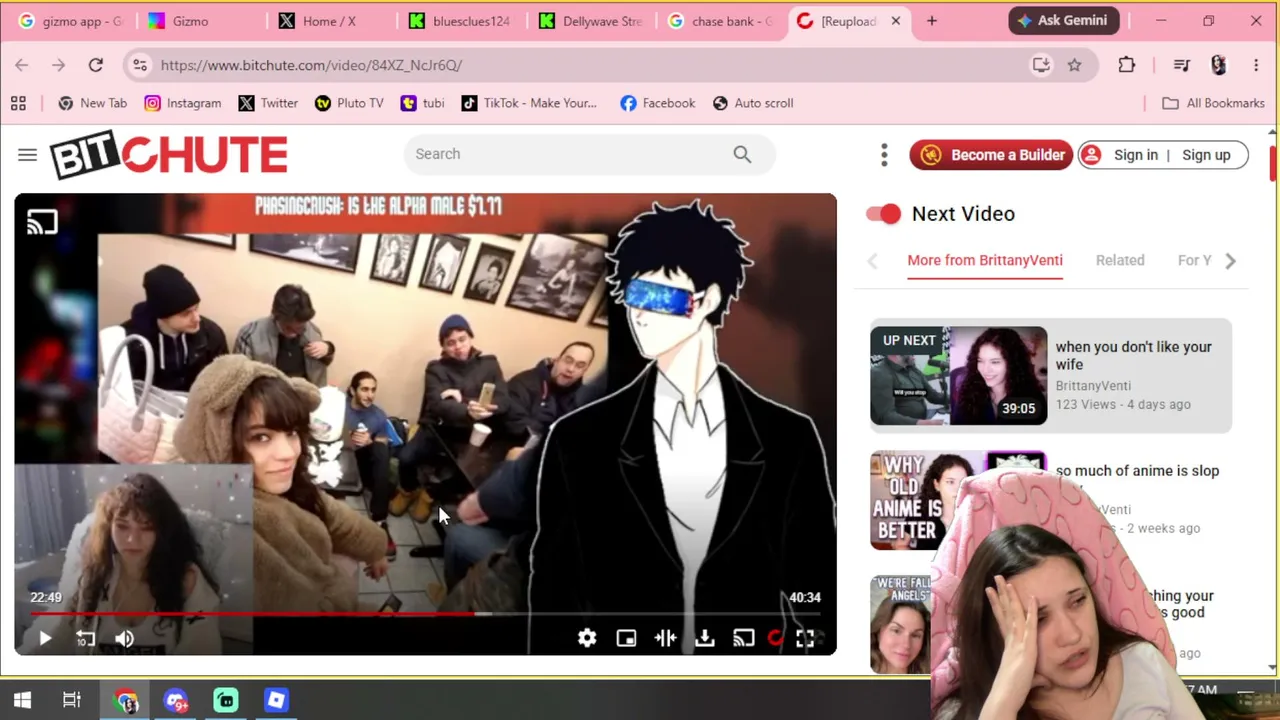Open 'when you don't like your wife' thumbnail
1280x720 pixels.
point(958,376)
